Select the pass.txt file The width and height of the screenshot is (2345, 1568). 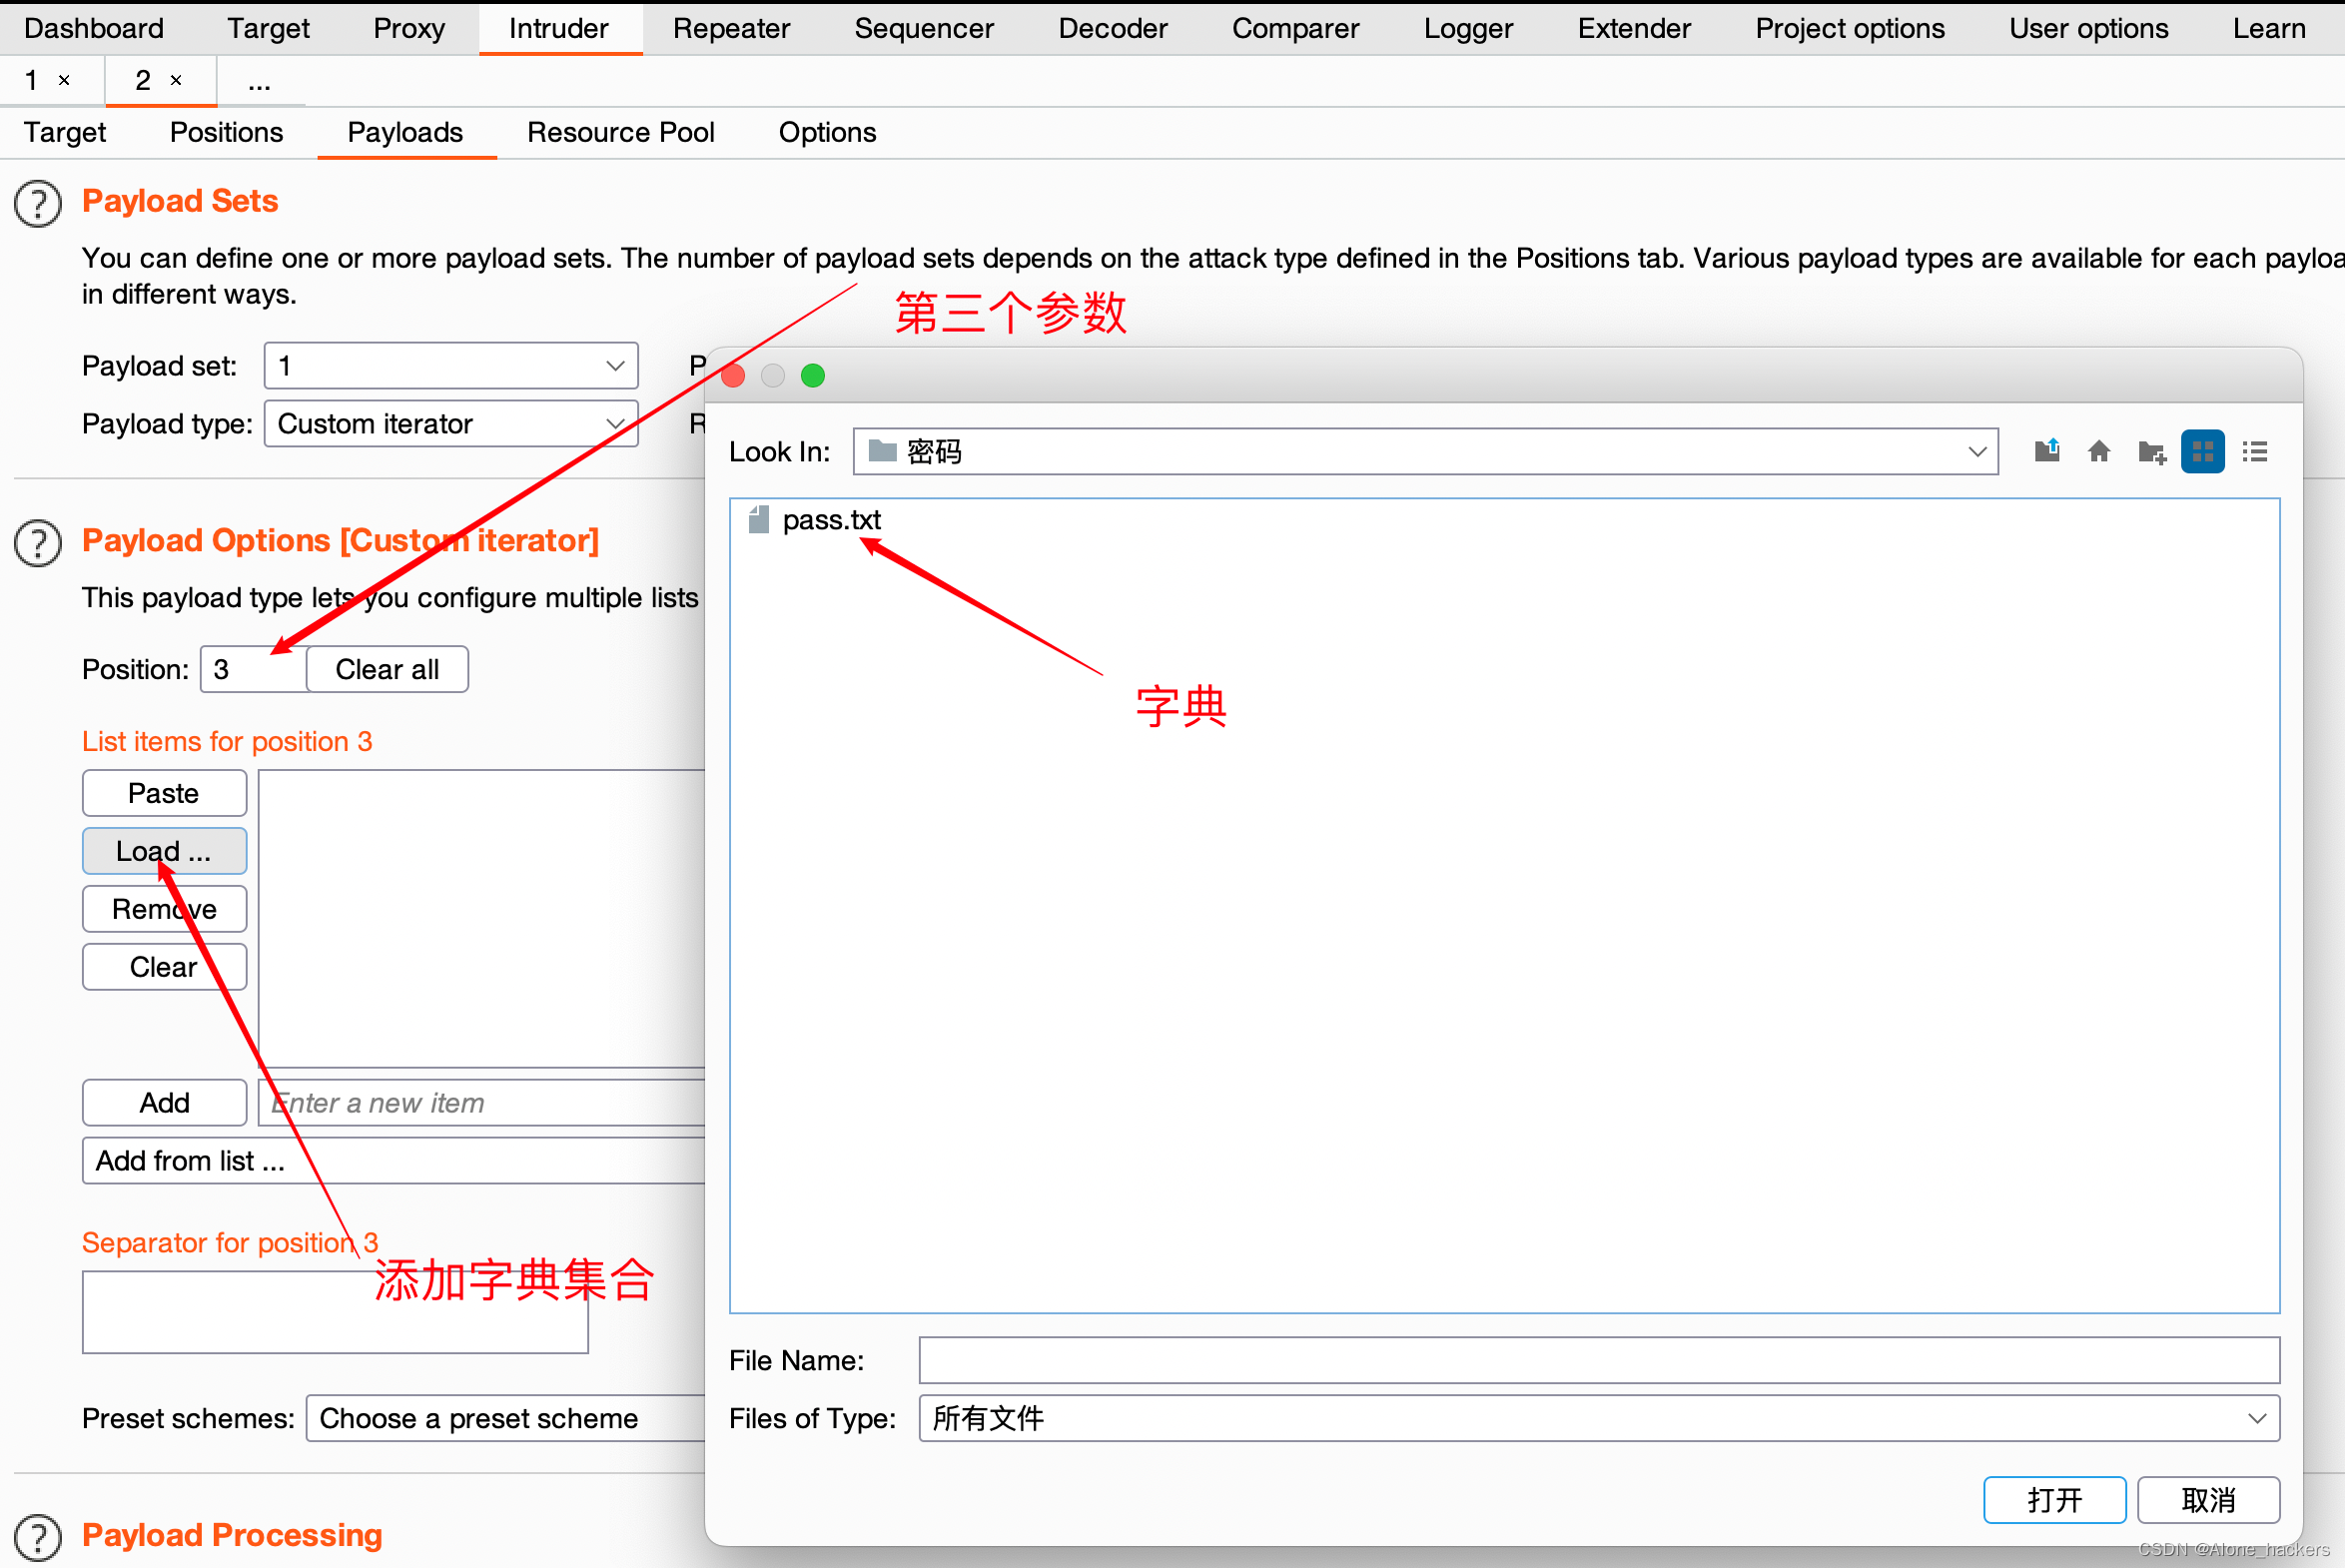click(830, 520)
